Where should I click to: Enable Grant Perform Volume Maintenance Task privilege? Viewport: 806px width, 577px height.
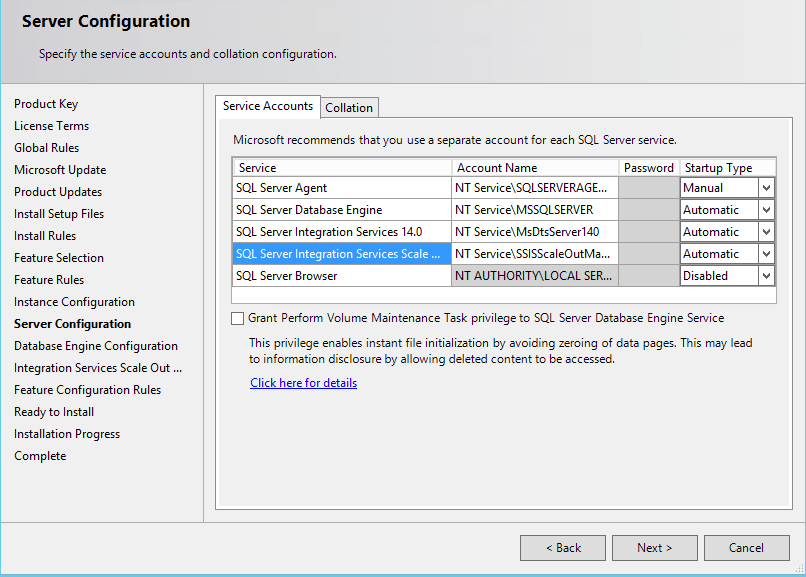(237, 318)
